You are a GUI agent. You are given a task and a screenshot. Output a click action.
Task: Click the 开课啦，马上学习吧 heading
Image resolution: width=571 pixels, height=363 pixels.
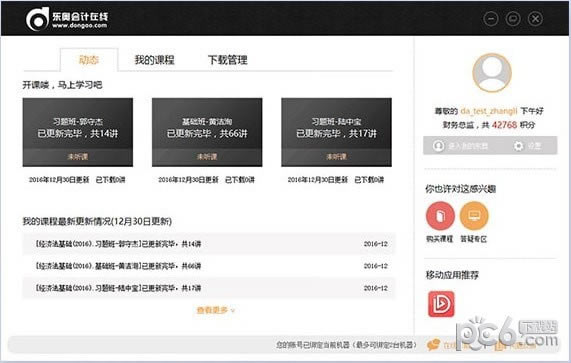(x=62, y=85)
